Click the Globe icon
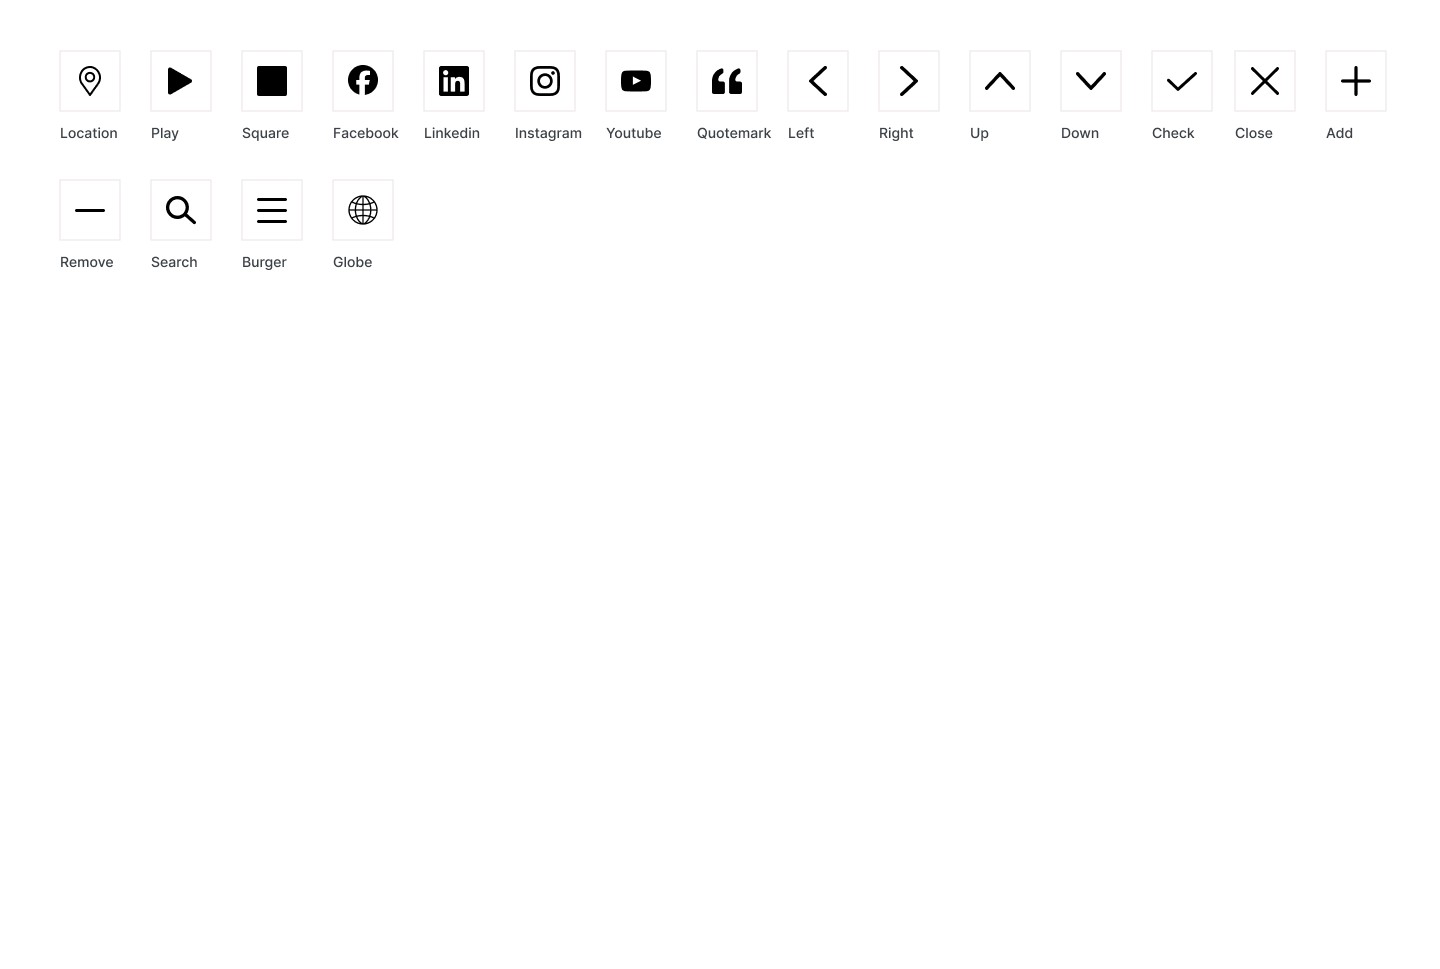Image resolution: width=1440 pixels, height=969 pixels. click(x=363, y=210)
